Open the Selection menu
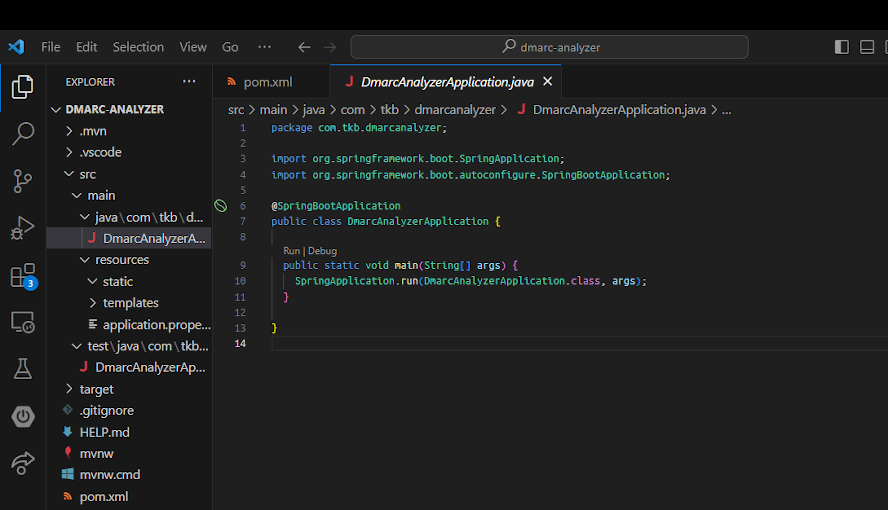 (x=138, y=47)
